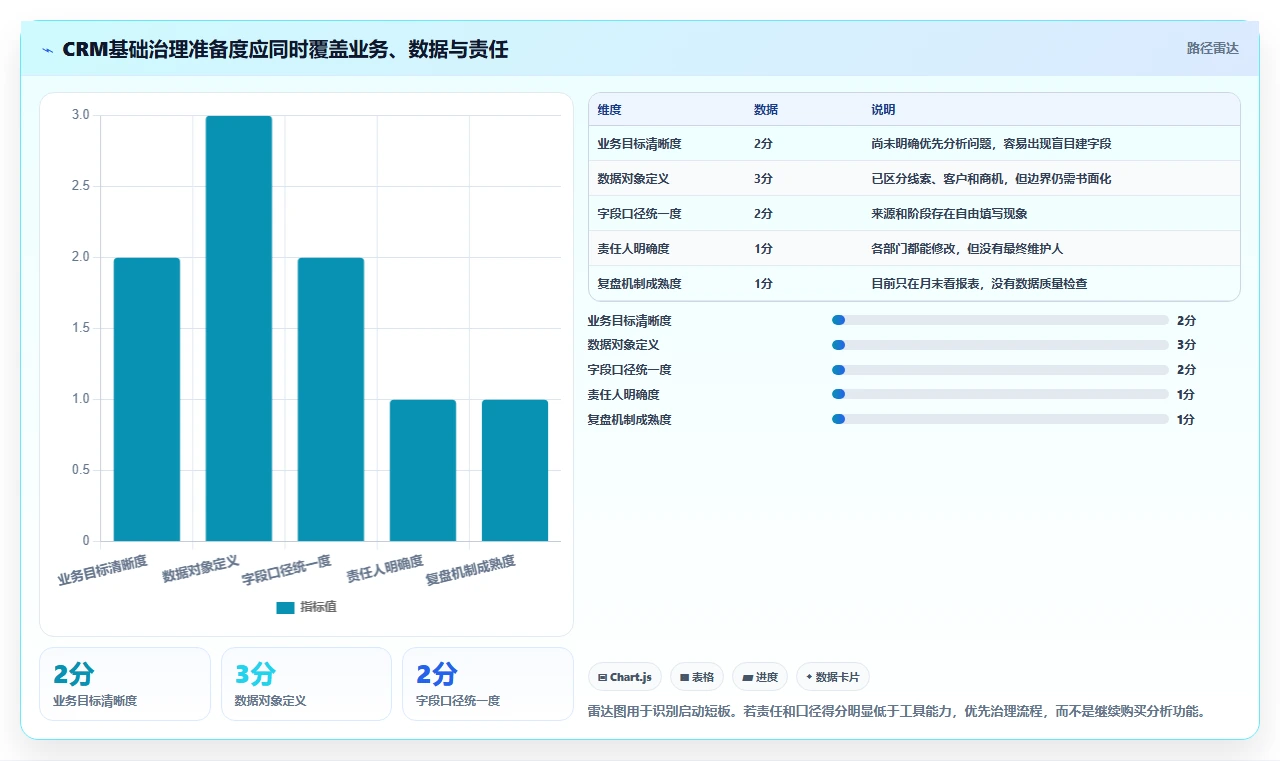This screenshot has height=761, width=1280.
Task: Toggle the 指标值 legend item in chart
Action: (x=306, y=607)
